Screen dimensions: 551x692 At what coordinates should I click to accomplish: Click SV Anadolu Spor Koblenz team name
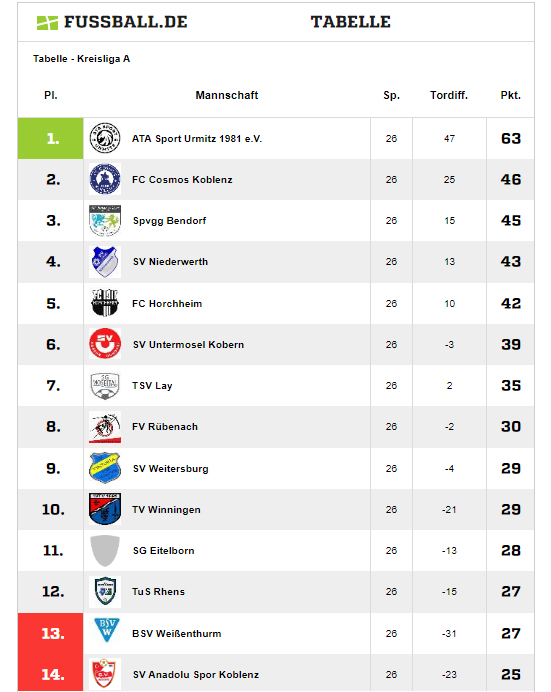pos(196,675)
